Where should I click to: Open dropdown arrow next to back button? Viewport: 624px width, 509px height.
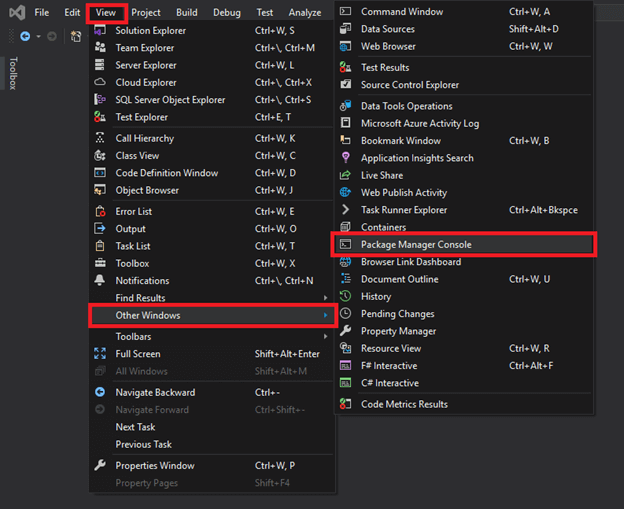pos(39,37)
